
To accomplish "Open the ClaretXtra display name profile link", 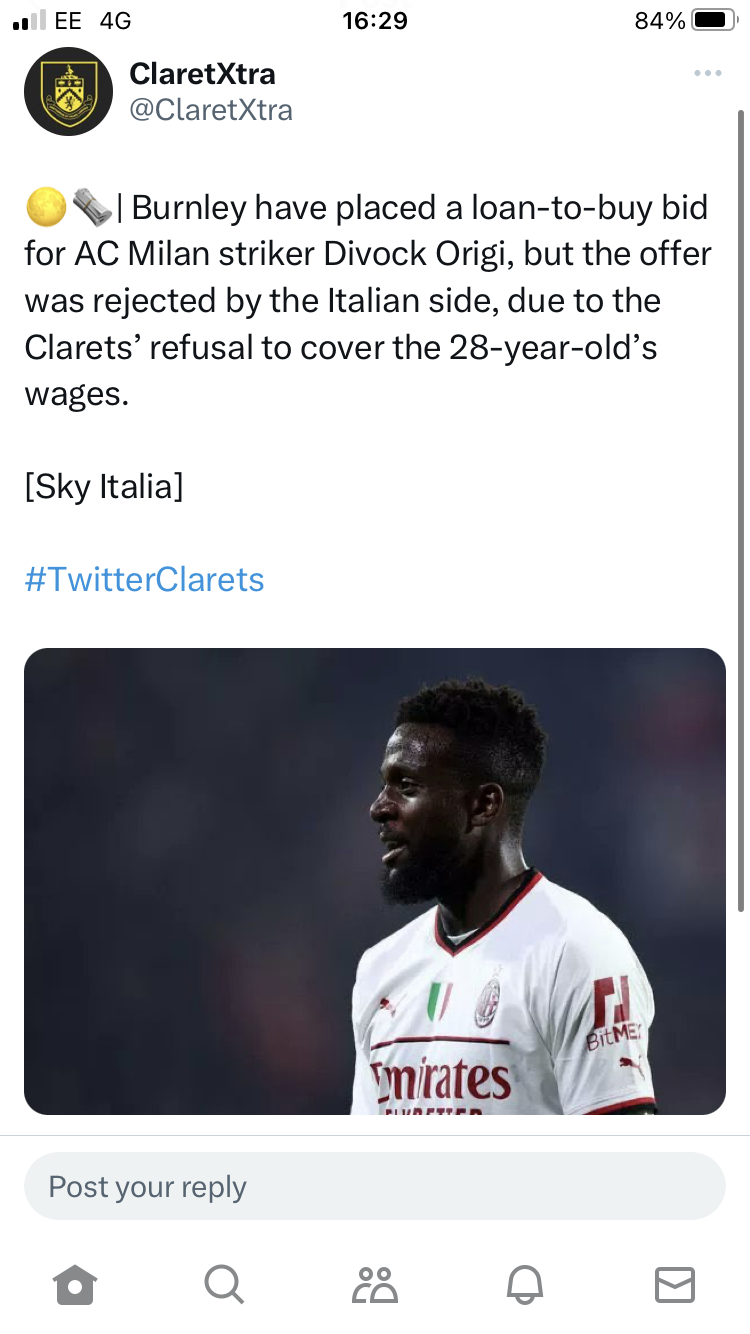I will pos(202,73).
